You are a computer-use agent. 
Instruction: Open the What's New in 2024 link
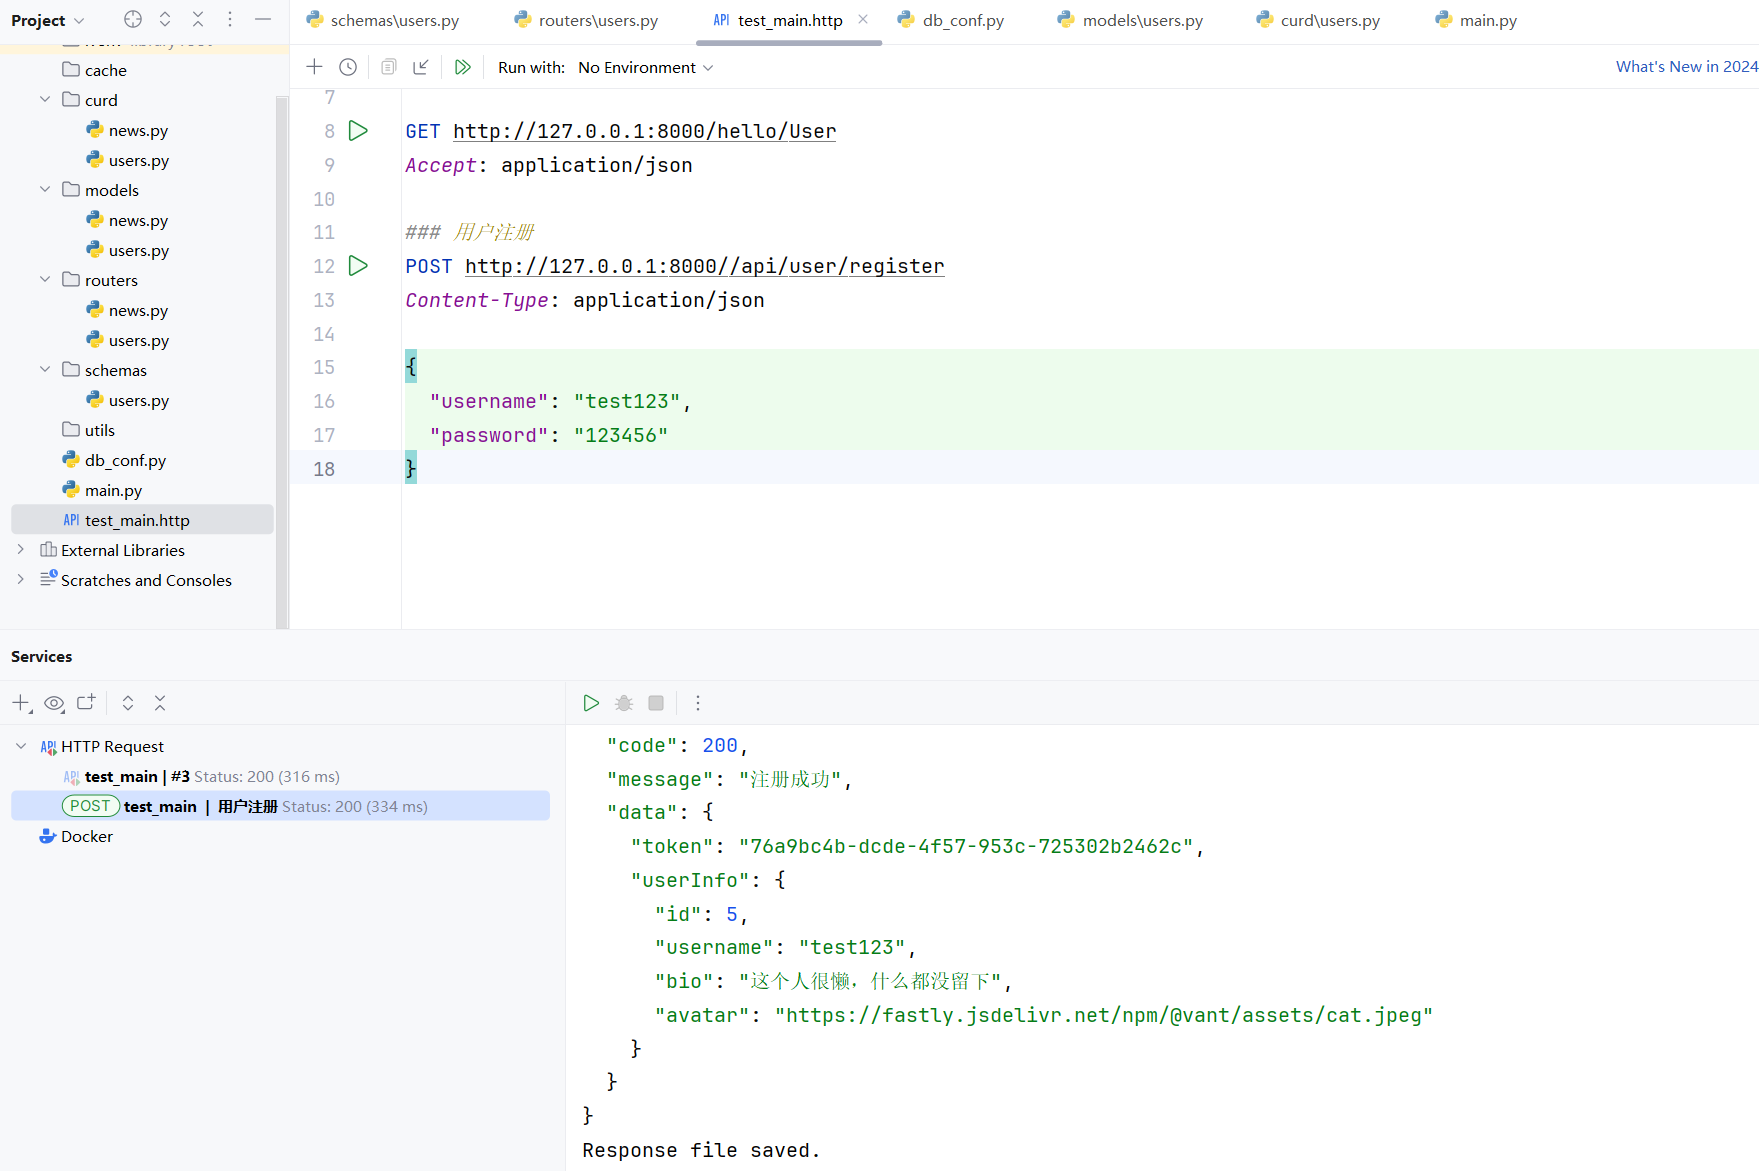coord(1686,67)
